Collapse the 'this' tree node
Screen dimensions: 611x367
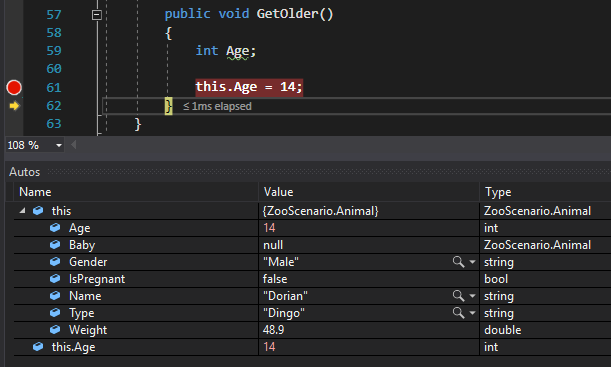click(22, 211)
